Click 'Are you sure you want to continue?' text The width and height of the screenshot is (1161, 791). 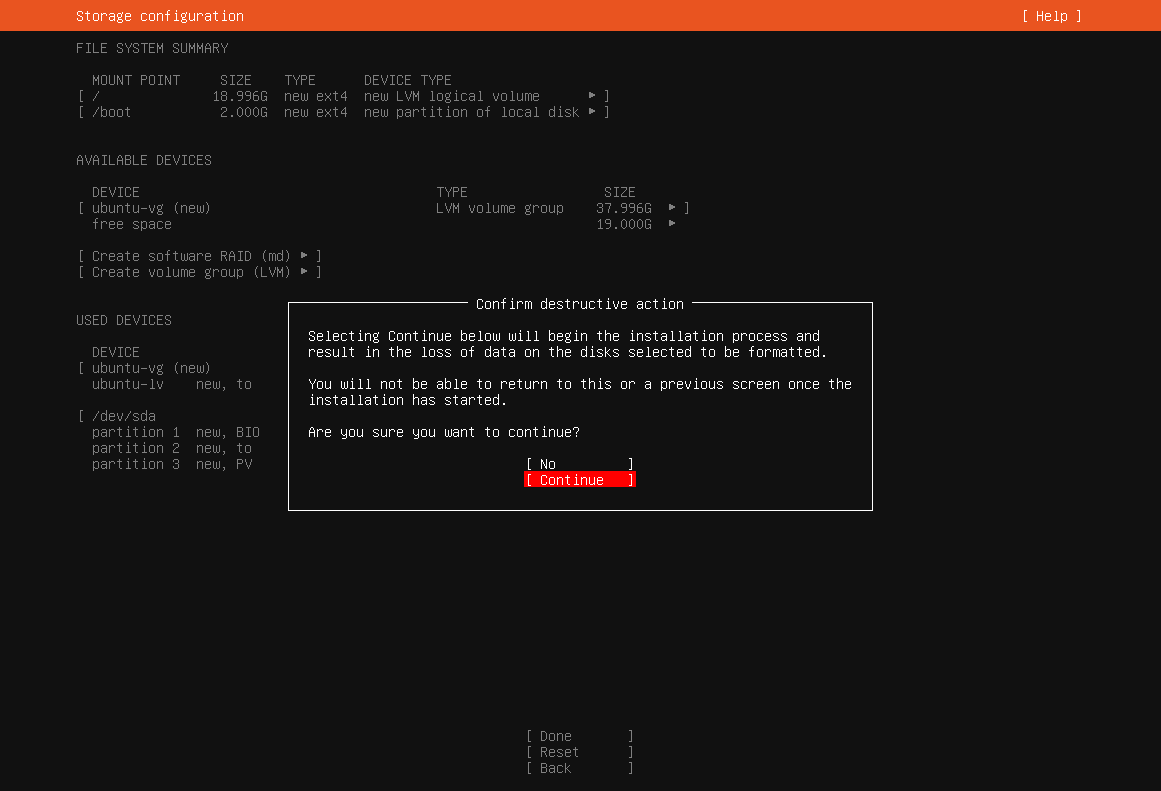444,432
